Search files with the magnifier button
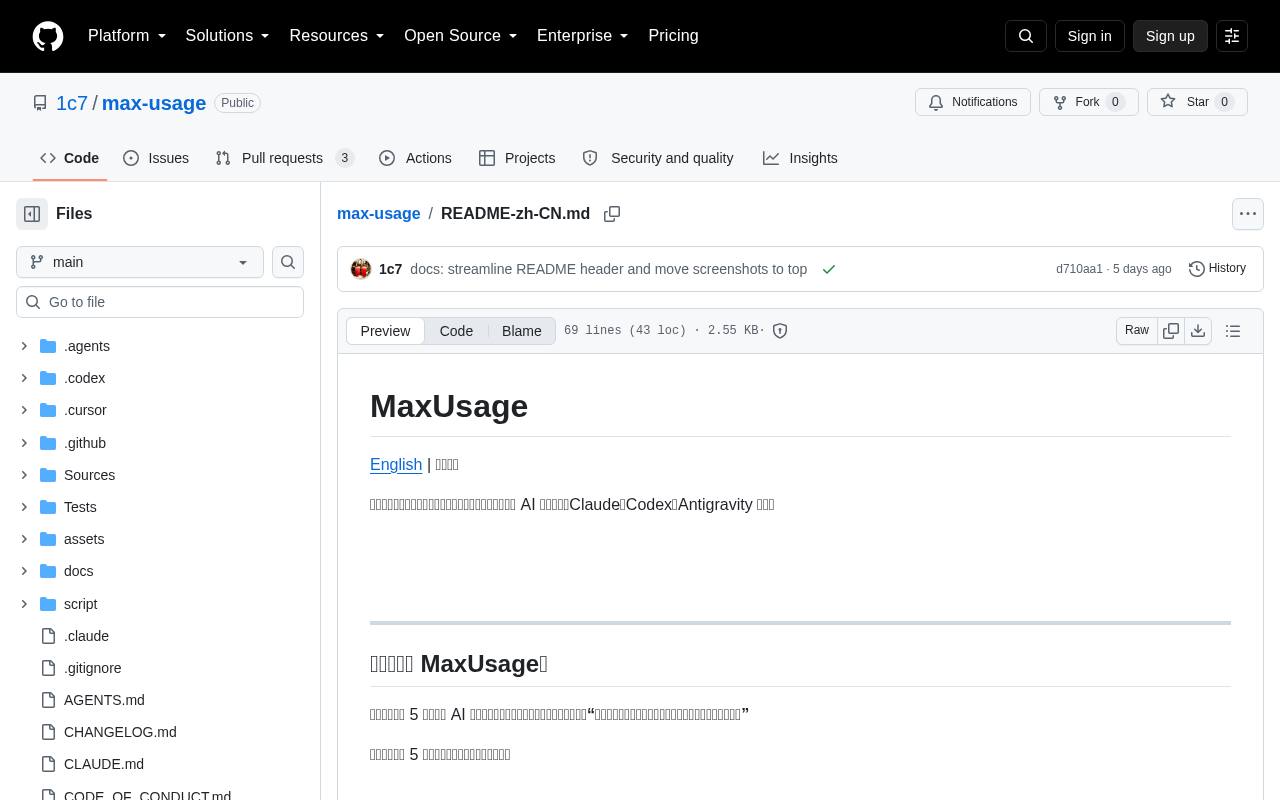Viewport: 1280px width, 800px height. tap(288, 262)
